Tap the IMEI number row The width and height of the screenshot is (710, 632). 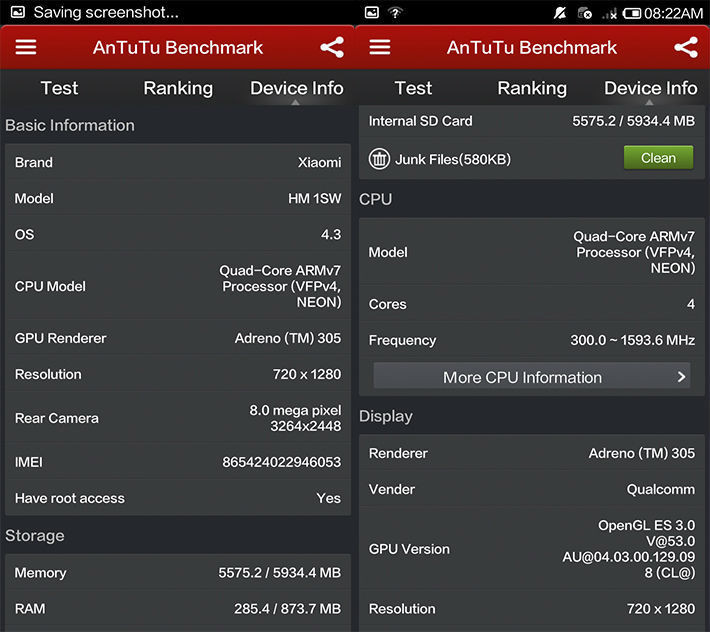click(178, 462)
